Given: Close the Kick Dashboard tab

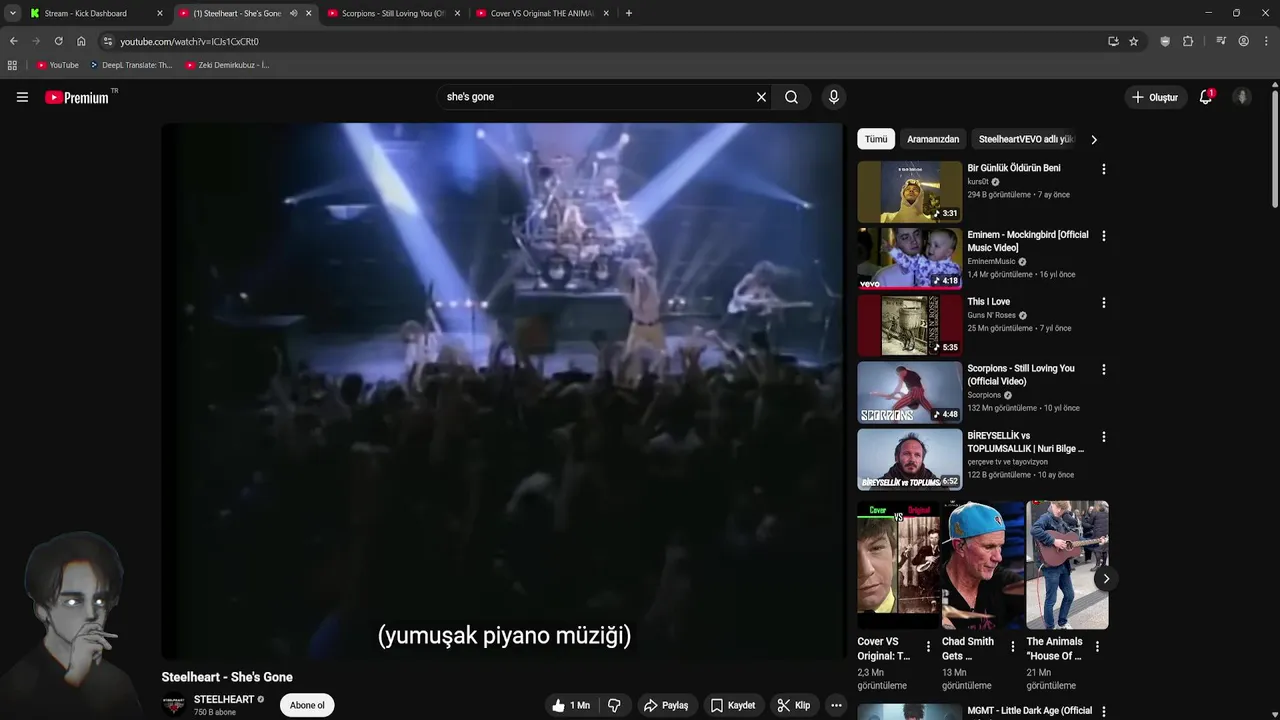Looking at the screenshot, I should point(159,13).
